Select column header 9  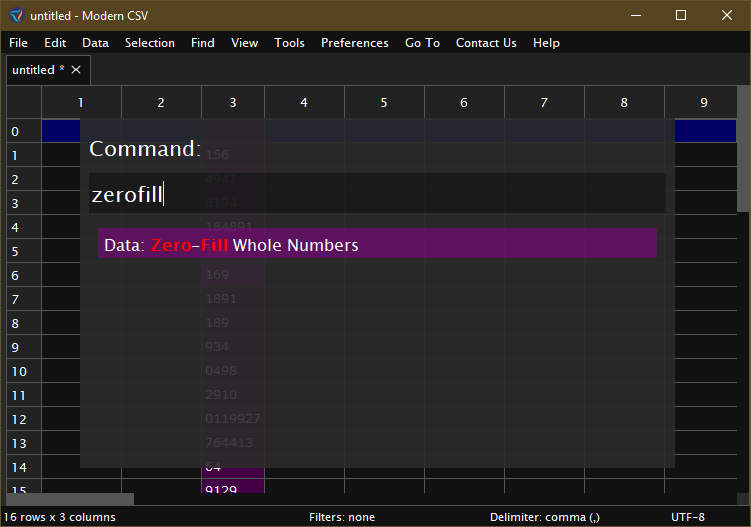[701, 102]
